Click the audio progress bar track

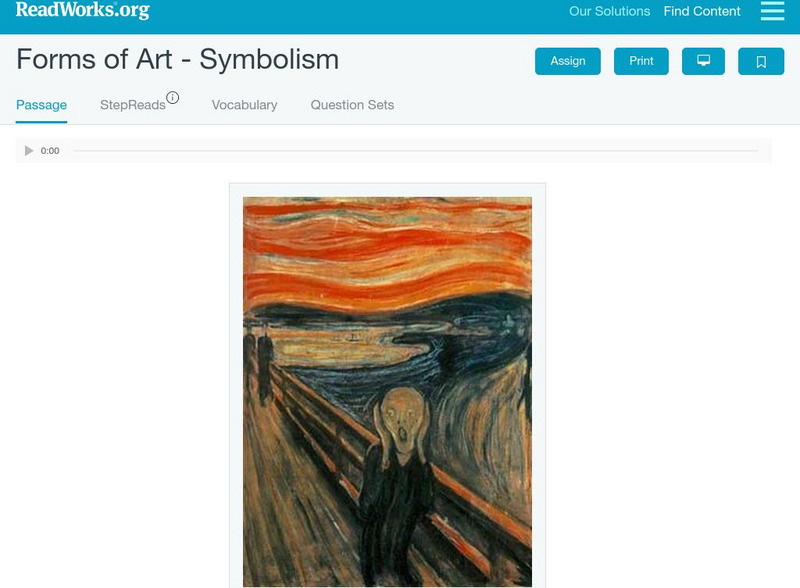coord(415,151)
